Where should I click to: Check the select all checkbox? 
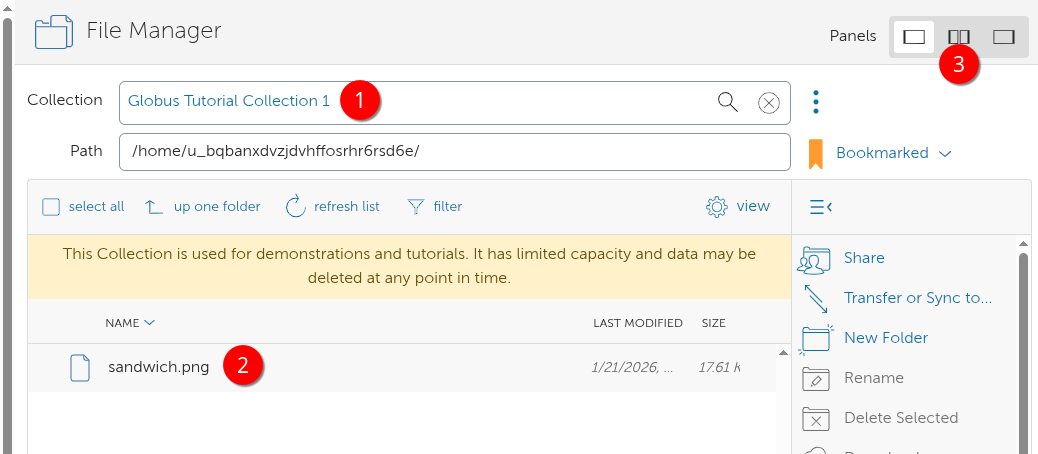click(x=51, y=207)
